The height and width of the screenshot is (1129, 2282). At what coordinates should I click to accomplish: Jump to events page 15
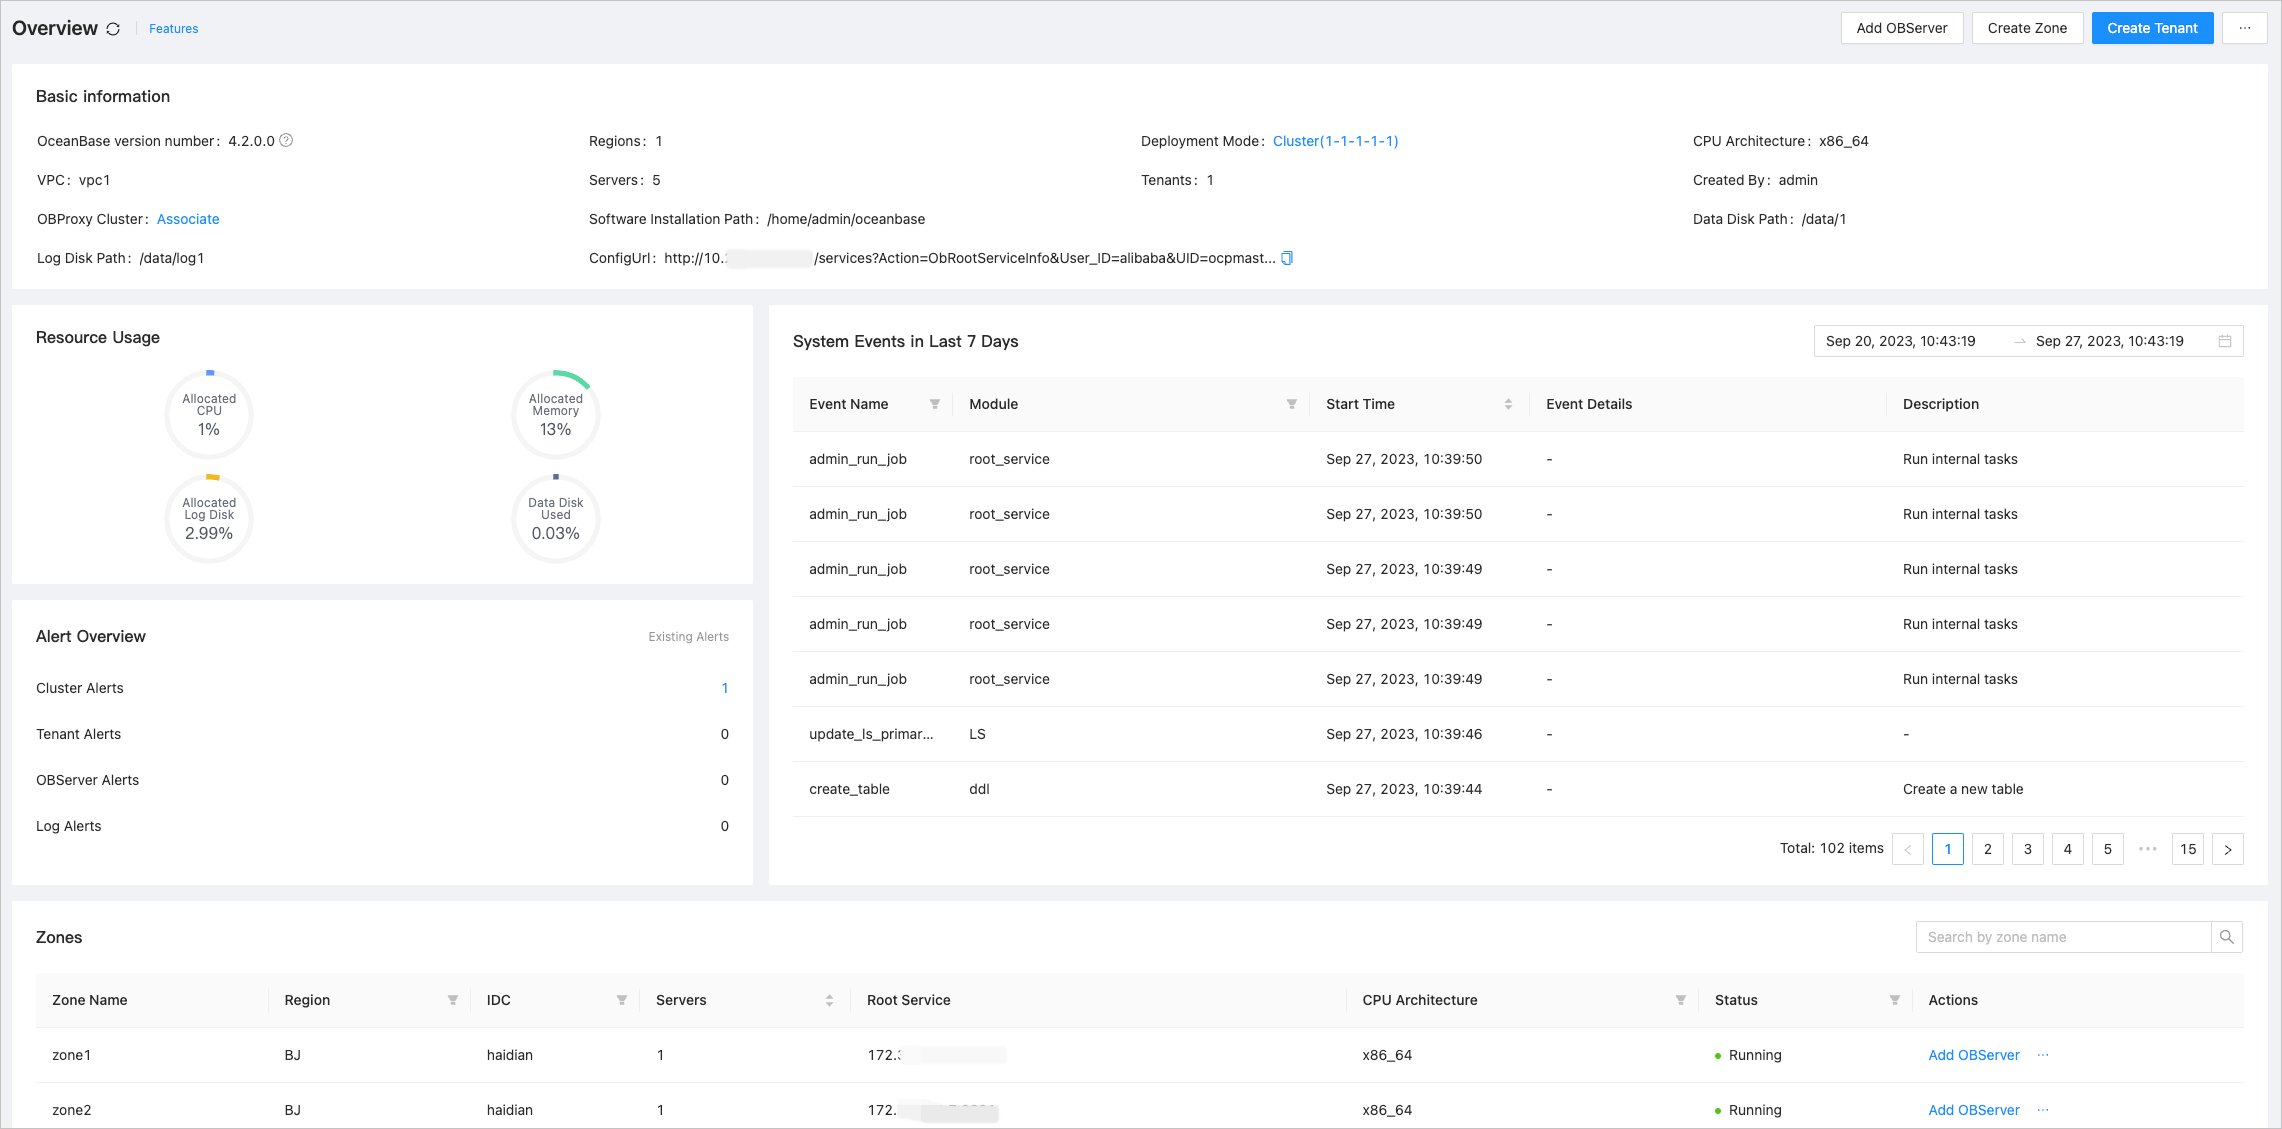point(2187,849)
